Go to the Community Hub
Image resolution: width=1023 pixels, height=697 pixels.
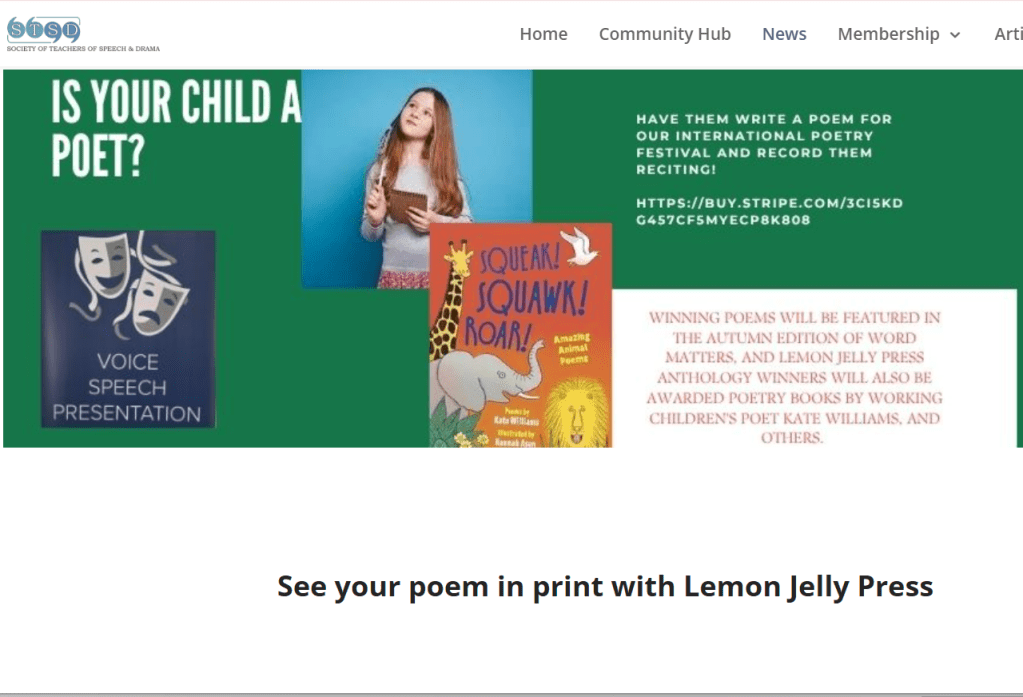[664, 34]
